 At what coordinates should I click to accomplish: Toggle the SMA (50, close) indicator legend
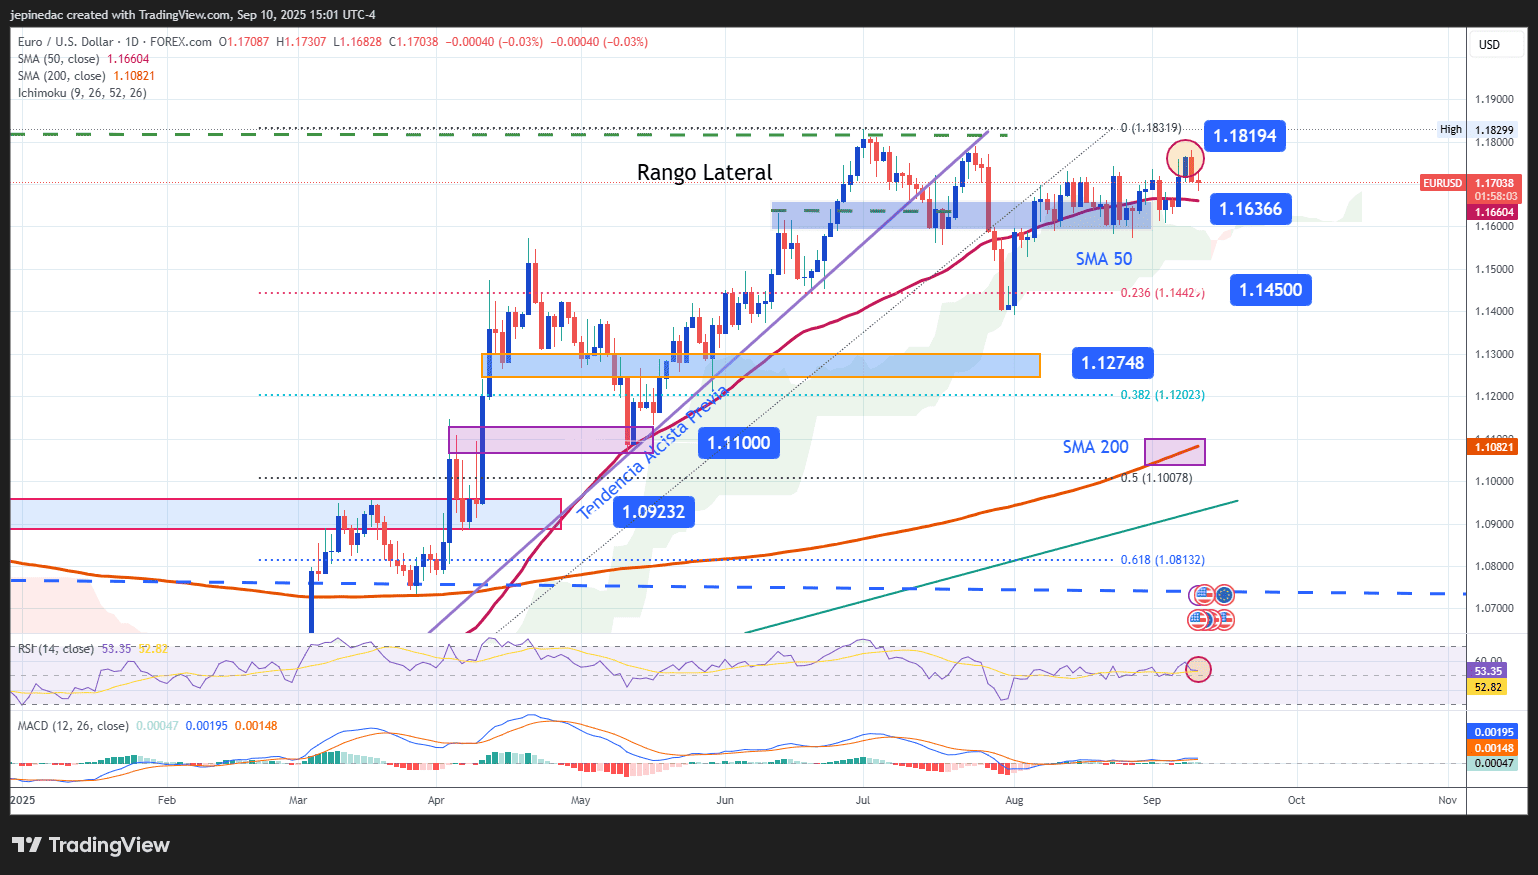tap(60, 59)
